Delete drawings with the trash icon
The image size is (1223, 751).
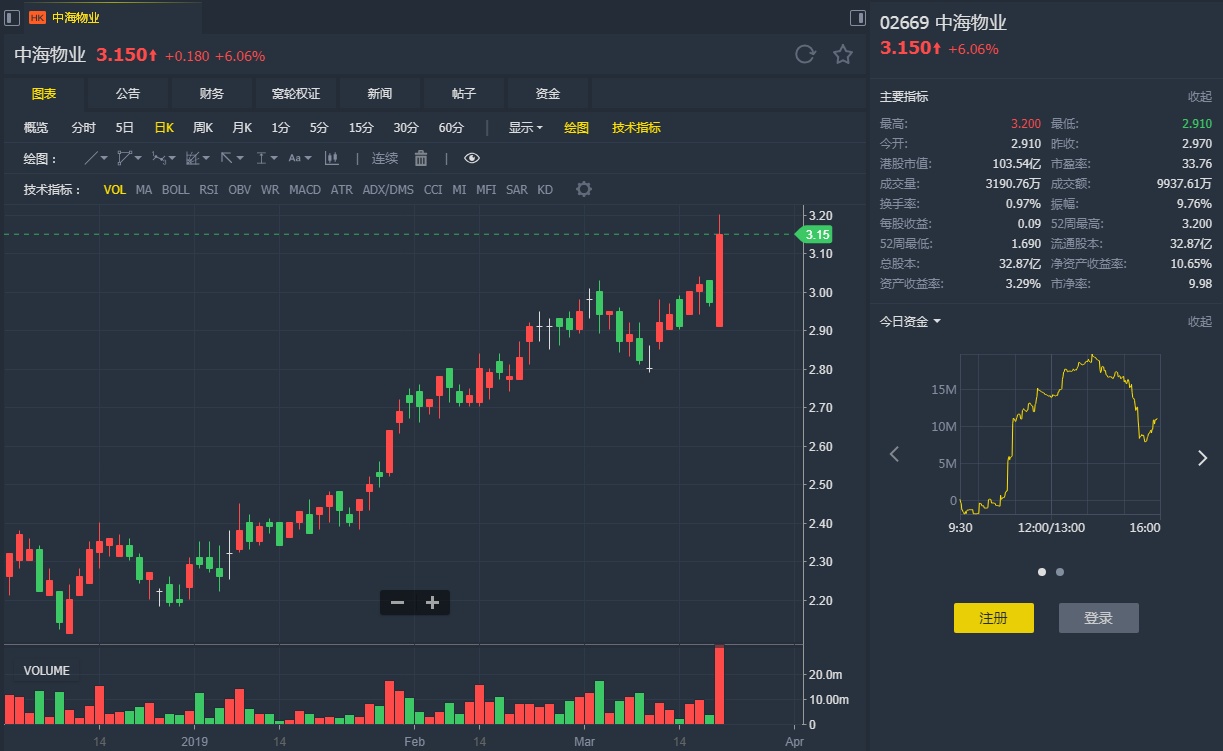pyautogui.click(x=421, y=158)
